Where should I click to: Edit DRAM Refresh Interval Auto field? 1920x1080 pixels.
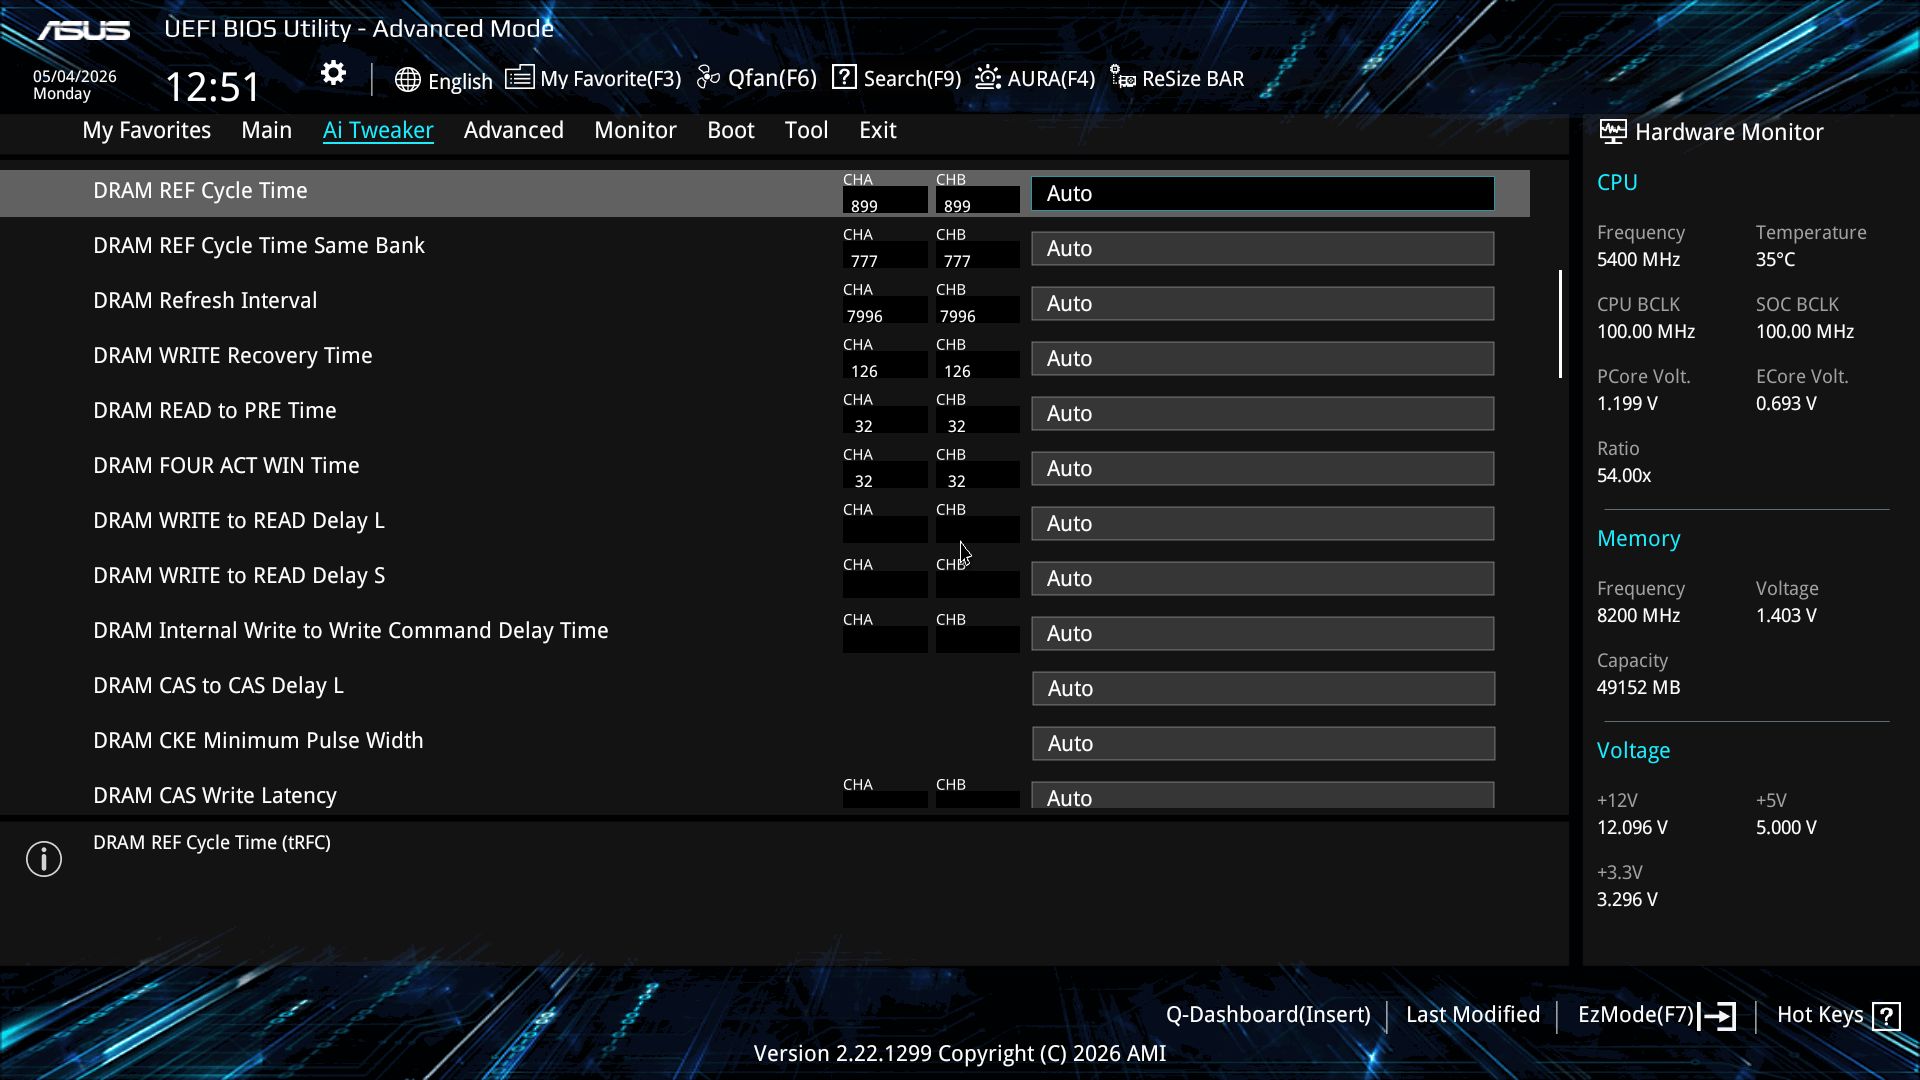pyautogui.click(x=1263, y=303)
